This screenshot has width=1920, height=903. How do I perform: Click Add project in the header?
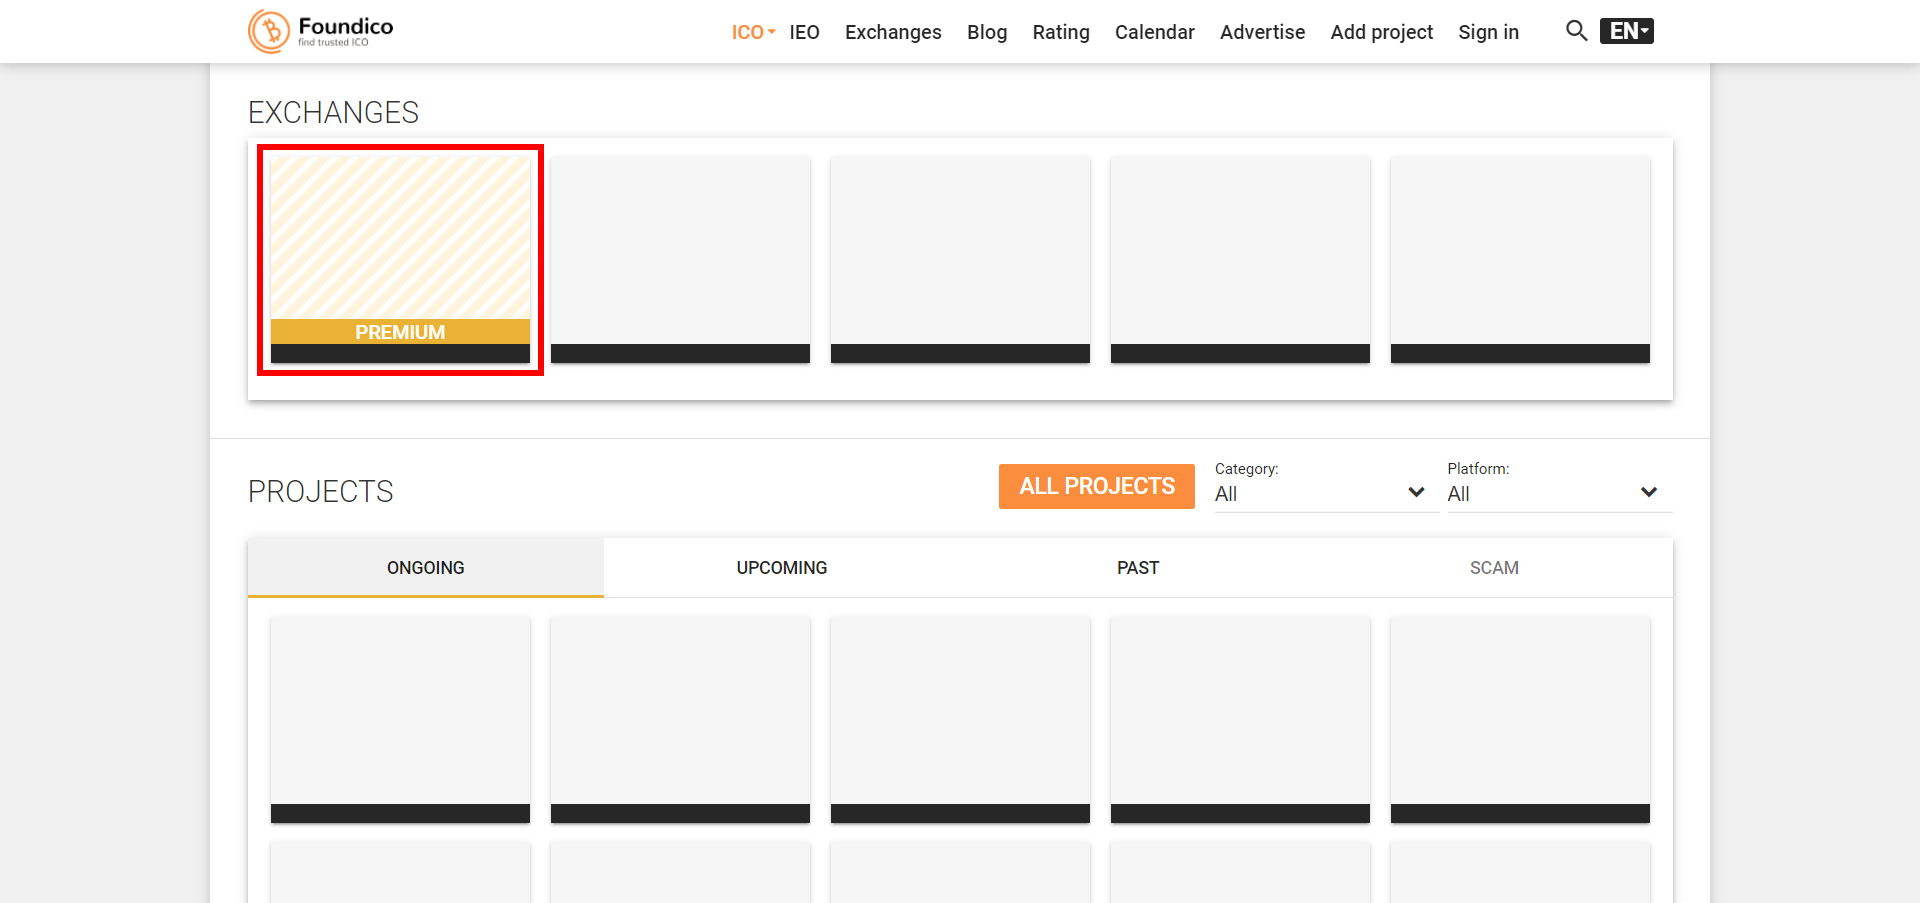pos(1381,32)
